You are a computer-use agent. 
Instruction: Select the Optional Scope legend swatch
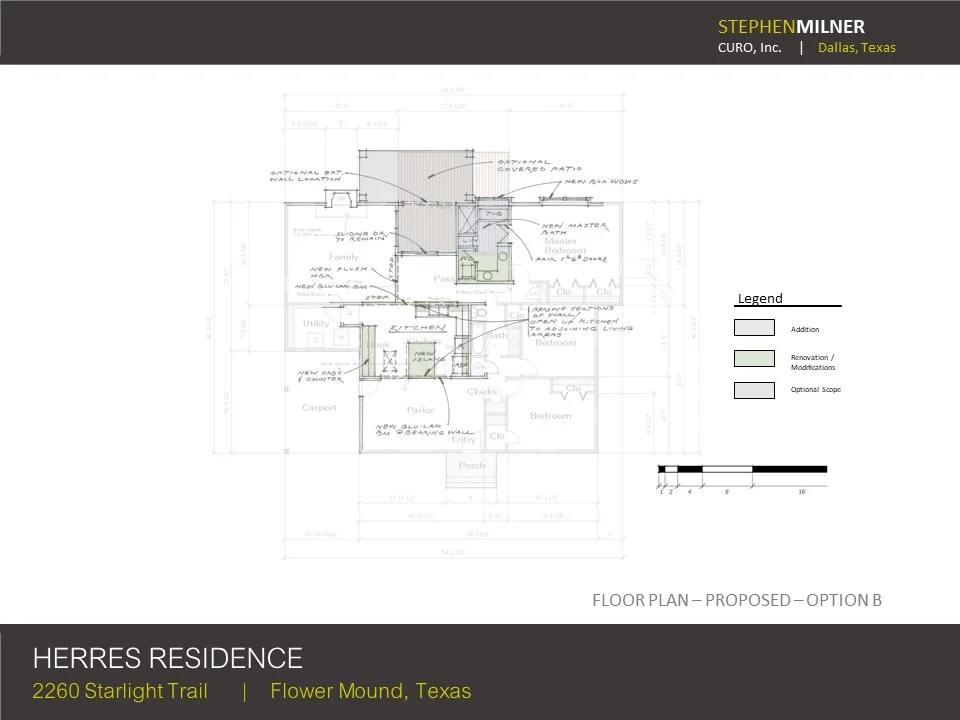(754, 390)
